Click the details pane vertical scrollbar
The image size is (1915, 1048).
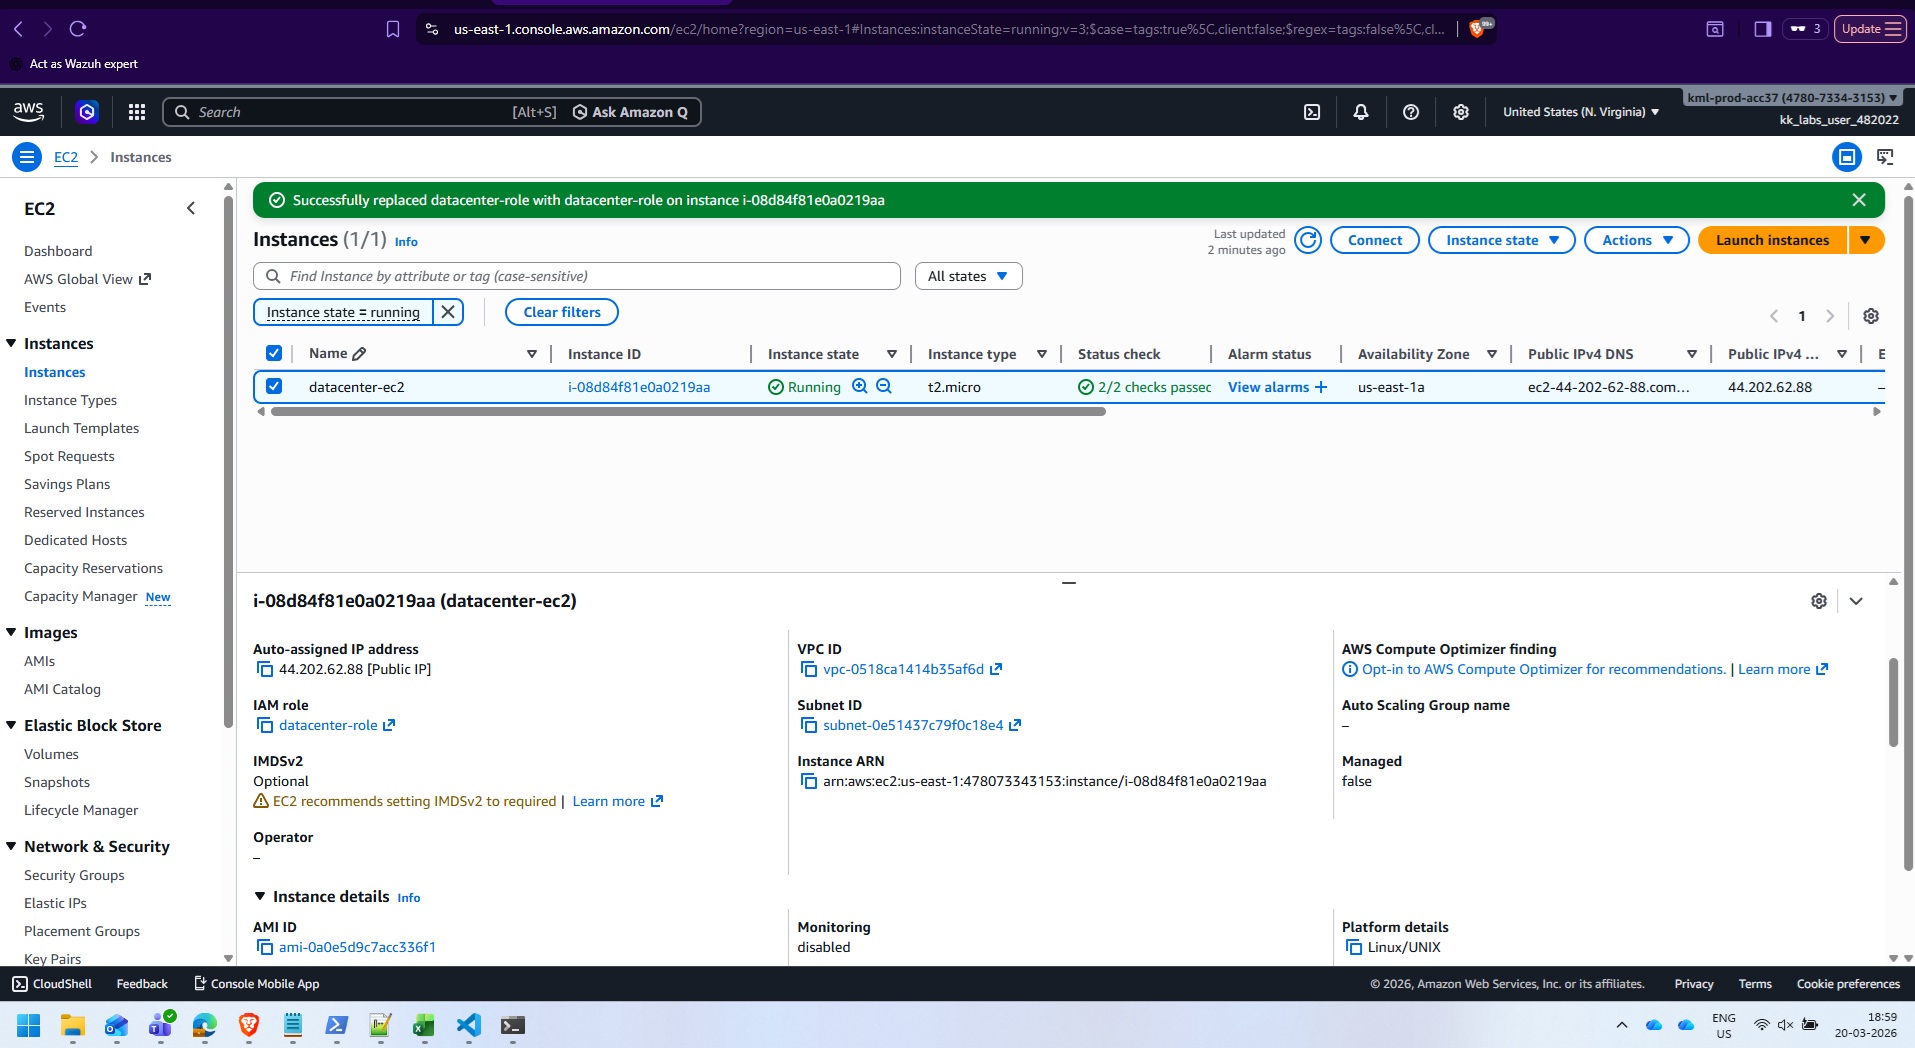tap(1893, 702)
